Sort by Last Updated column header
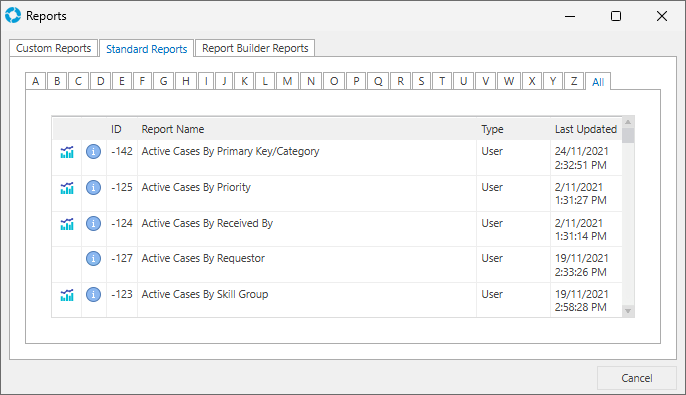The height and width of the screenshot is (395, 686). pyautogui.click(x=586, y=129)
